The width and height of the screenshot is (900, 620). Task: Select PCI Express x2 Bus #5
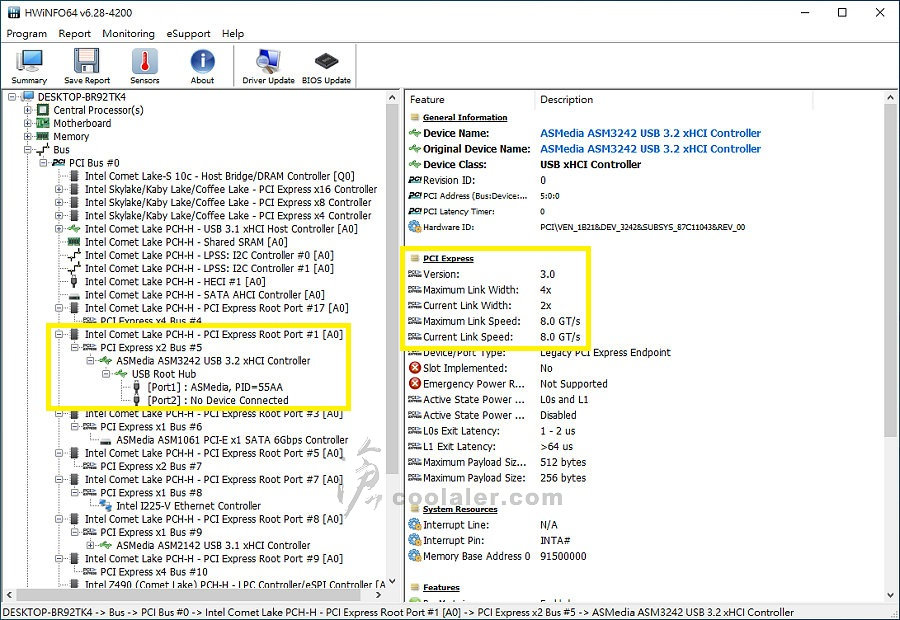click(151, 347)
